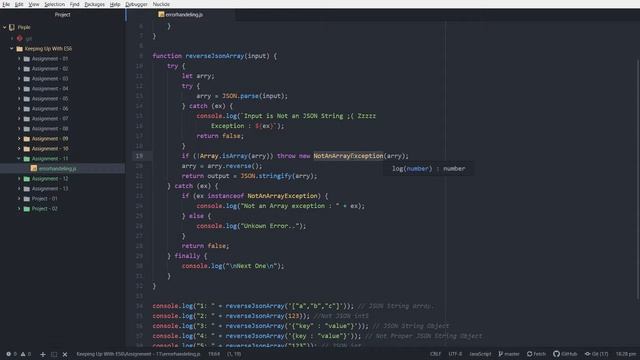Expand the .git folder chevron
This screenshot has height=360, width=640.
pos(12,38)
